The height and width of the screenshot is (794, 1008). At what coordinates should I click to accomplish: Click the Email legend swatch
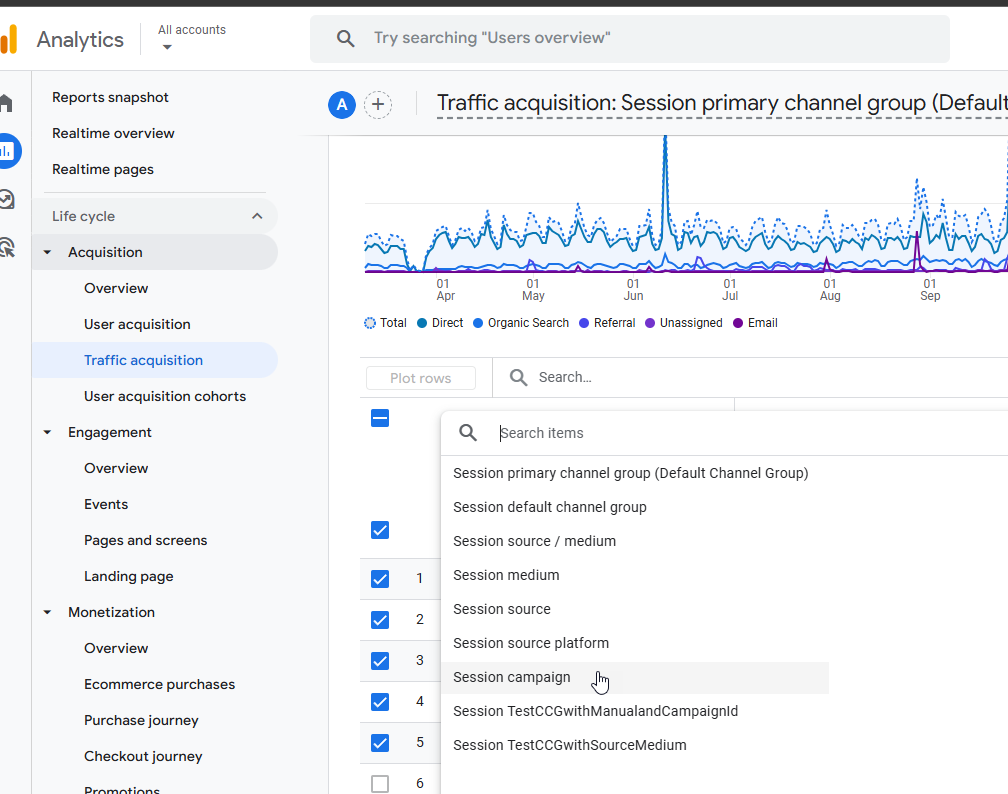(x=738, y=323)
